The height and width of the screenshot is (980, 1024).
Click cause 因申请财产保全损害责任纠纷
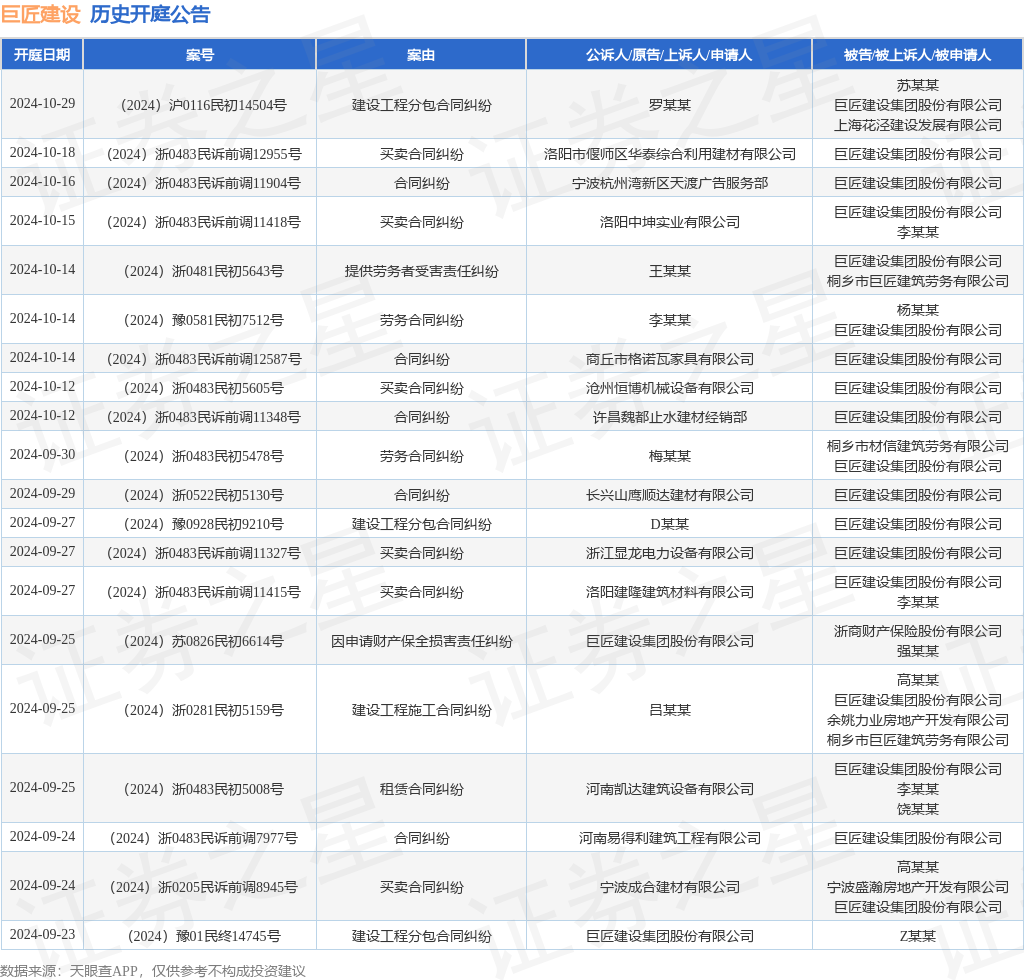421,642
